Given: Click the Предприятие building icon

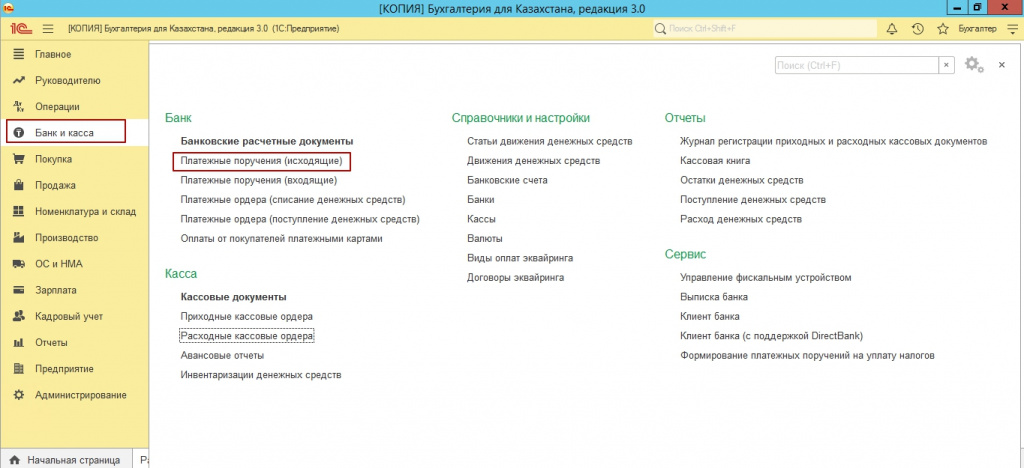Looking at the screenshot, I should point(19,369).
